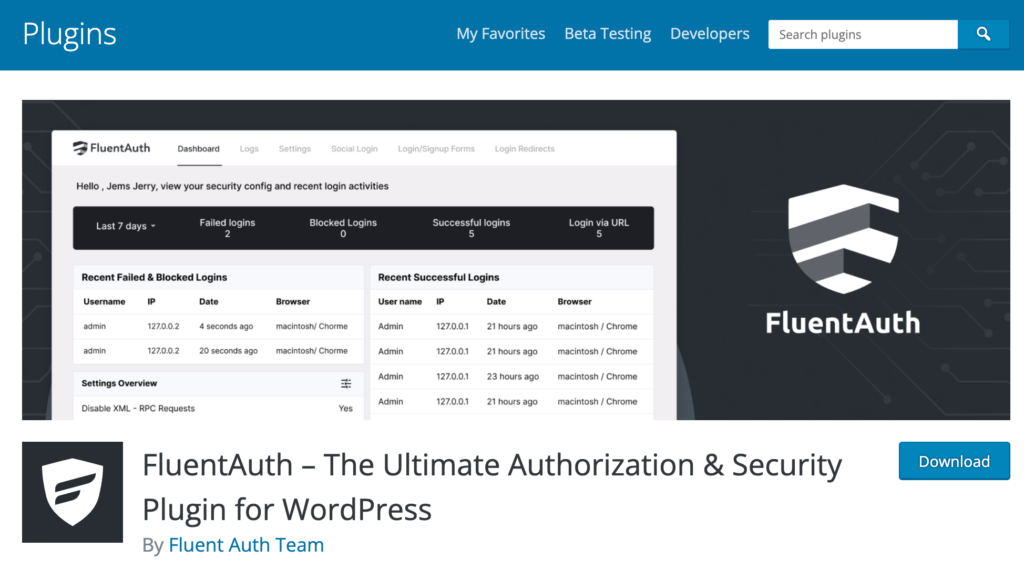
Task: Click the Login via URL 5 stat
Action: click(599, 228)
